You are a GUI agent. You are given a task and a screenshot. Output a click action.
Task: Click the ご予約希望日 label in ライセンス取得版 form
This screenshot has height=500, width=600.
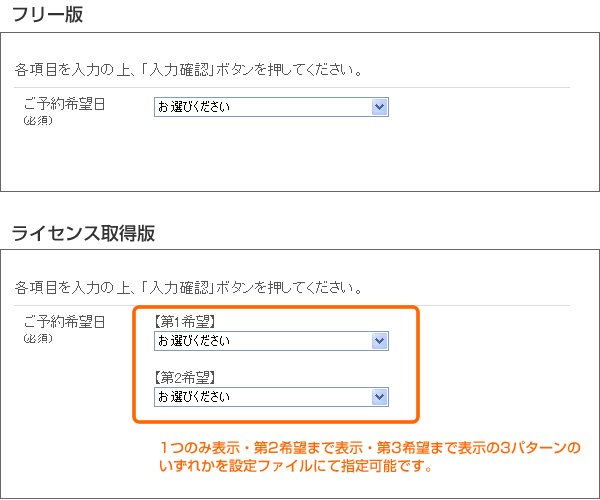(64, 322)
